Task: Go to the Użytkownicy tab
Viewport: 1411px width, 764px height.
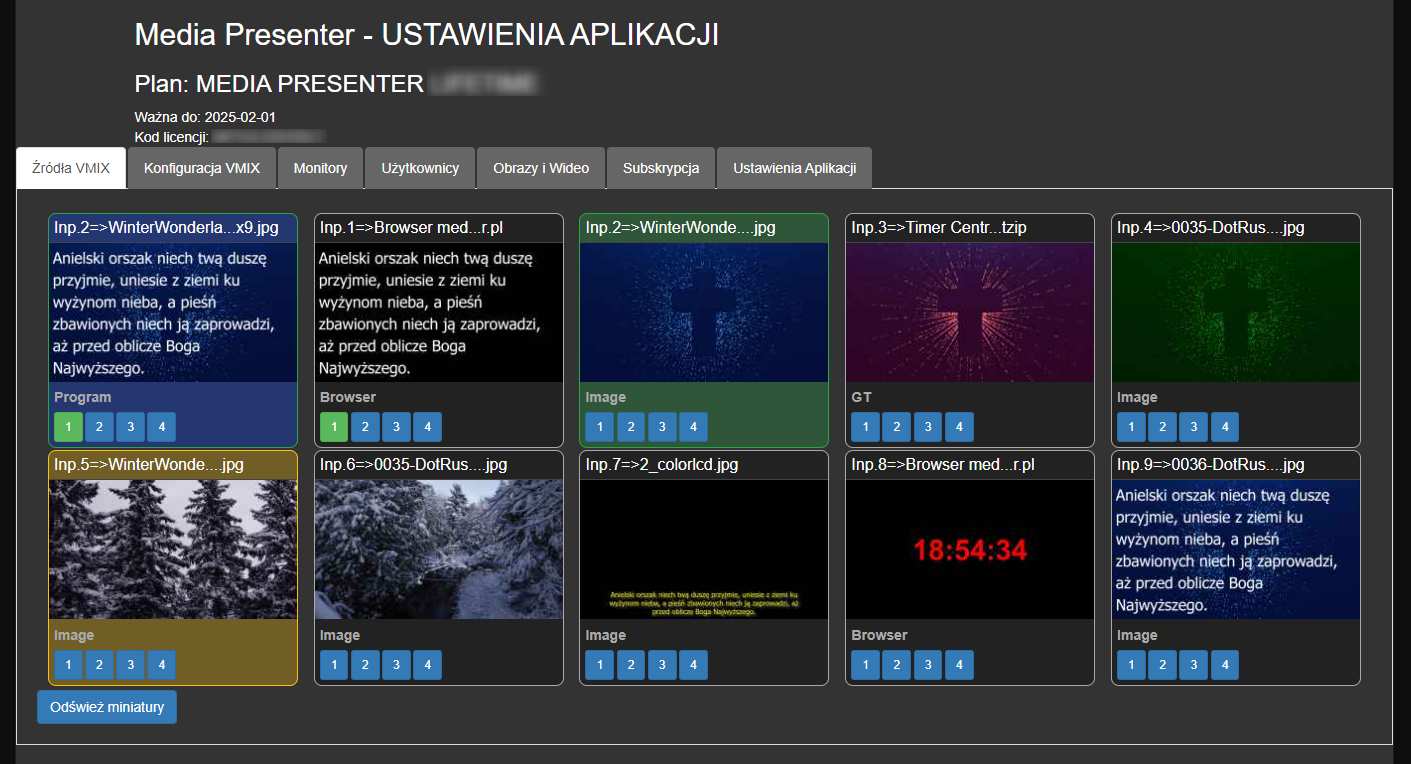Action: pyautogui.click(x=420, y=168)
